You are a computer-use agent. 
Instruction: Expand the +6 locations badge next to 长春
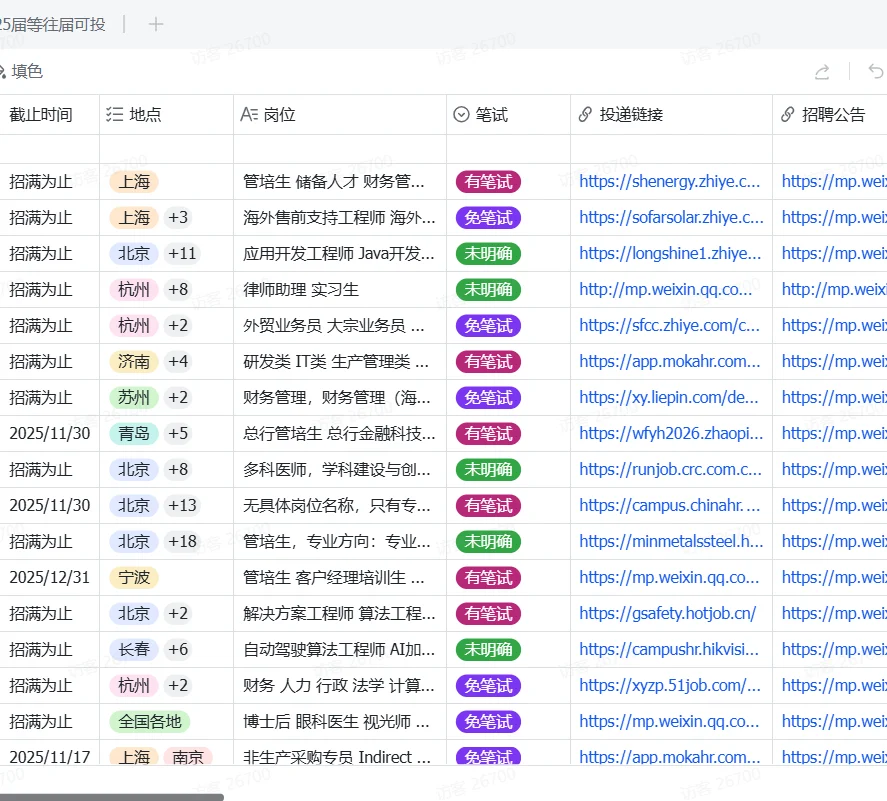pos(178,650)
